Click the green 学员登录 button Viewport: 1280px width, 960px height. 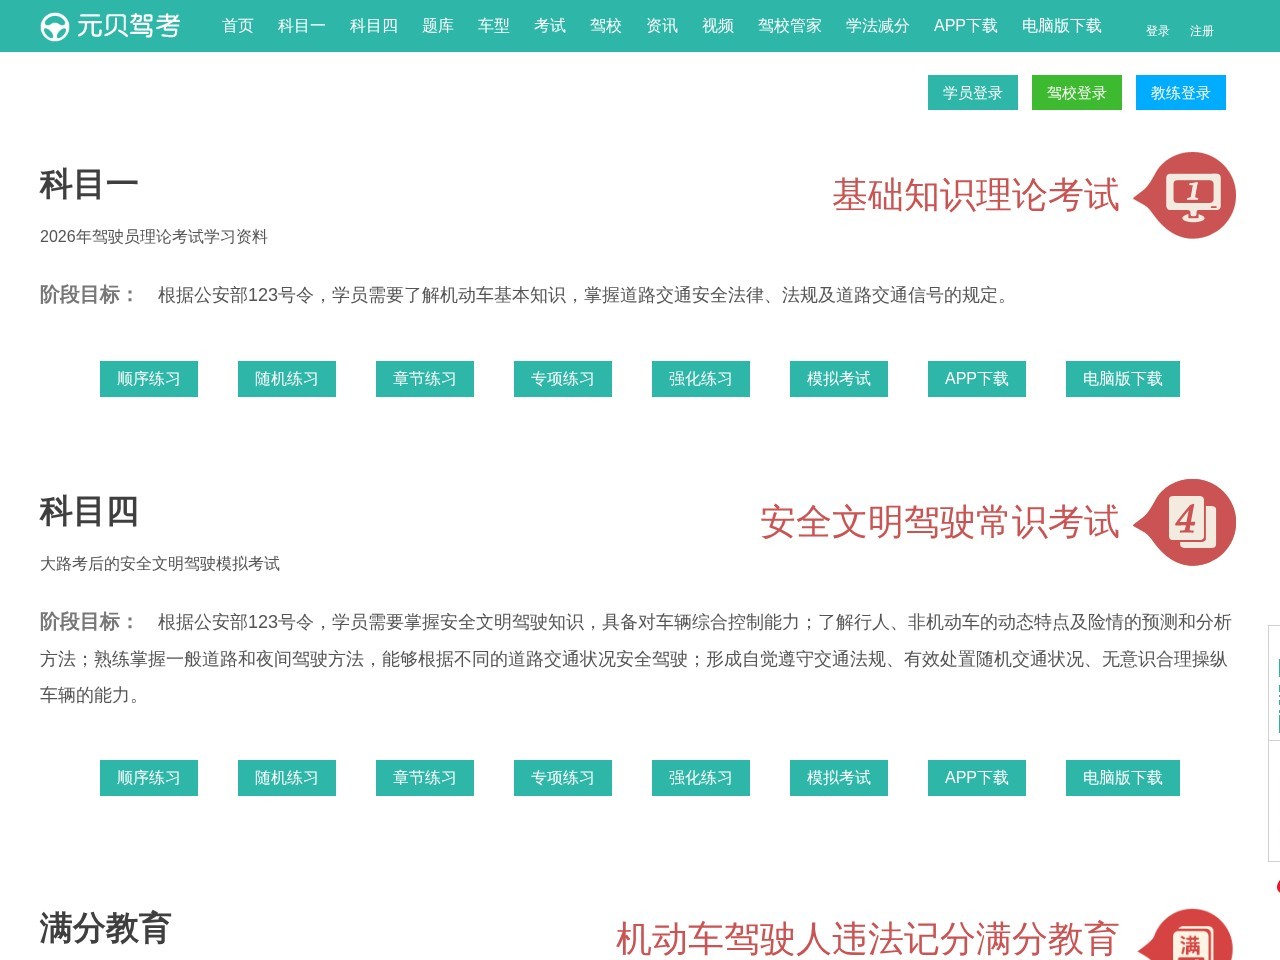coord(973,93)
